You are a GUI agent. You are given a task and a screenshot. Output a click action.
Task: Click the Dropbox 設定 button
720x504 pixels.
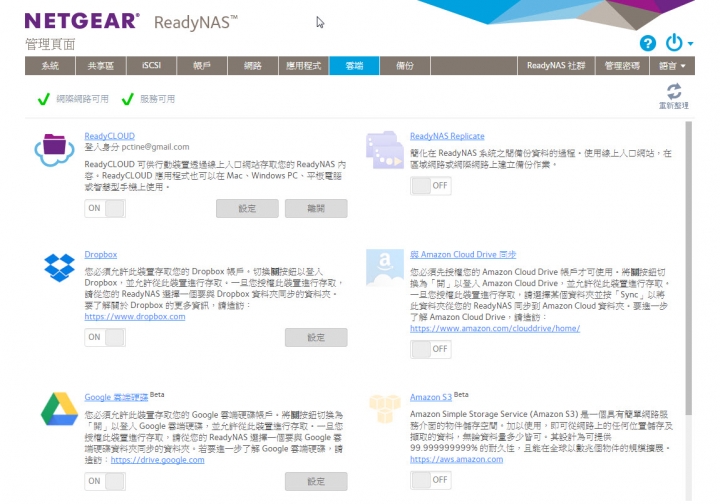(316, 337)
